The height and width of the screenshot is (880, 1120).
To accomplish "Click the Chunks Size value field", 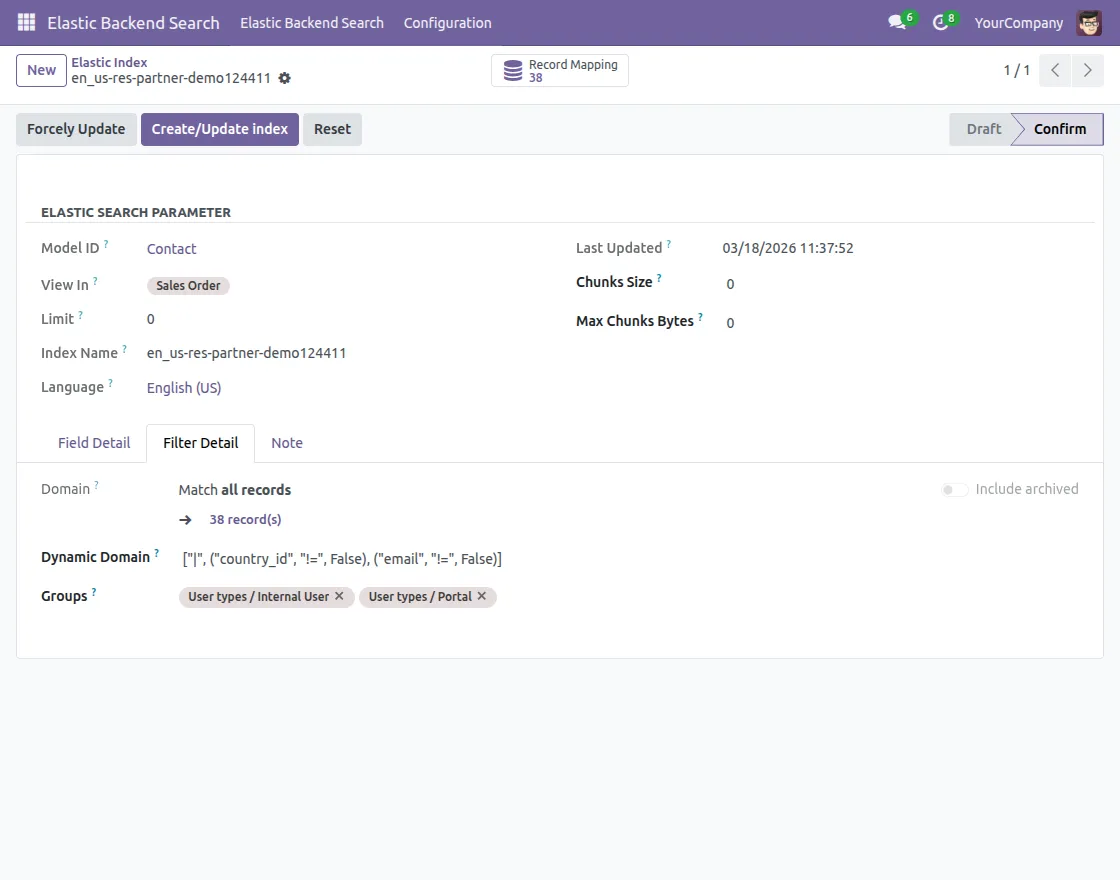I will point(730,284).
